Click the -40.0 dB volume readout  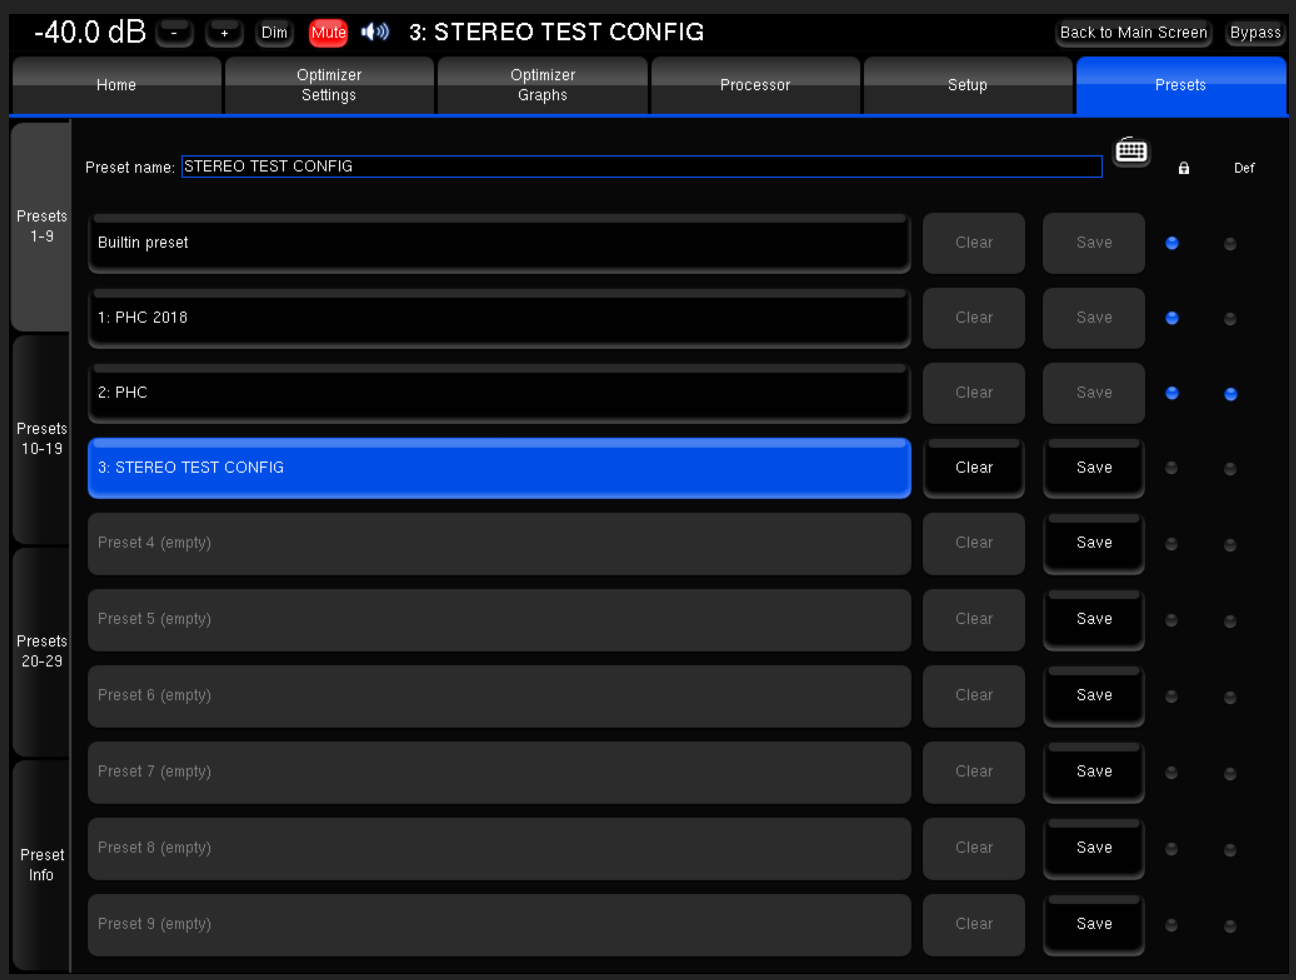(90, 32)
